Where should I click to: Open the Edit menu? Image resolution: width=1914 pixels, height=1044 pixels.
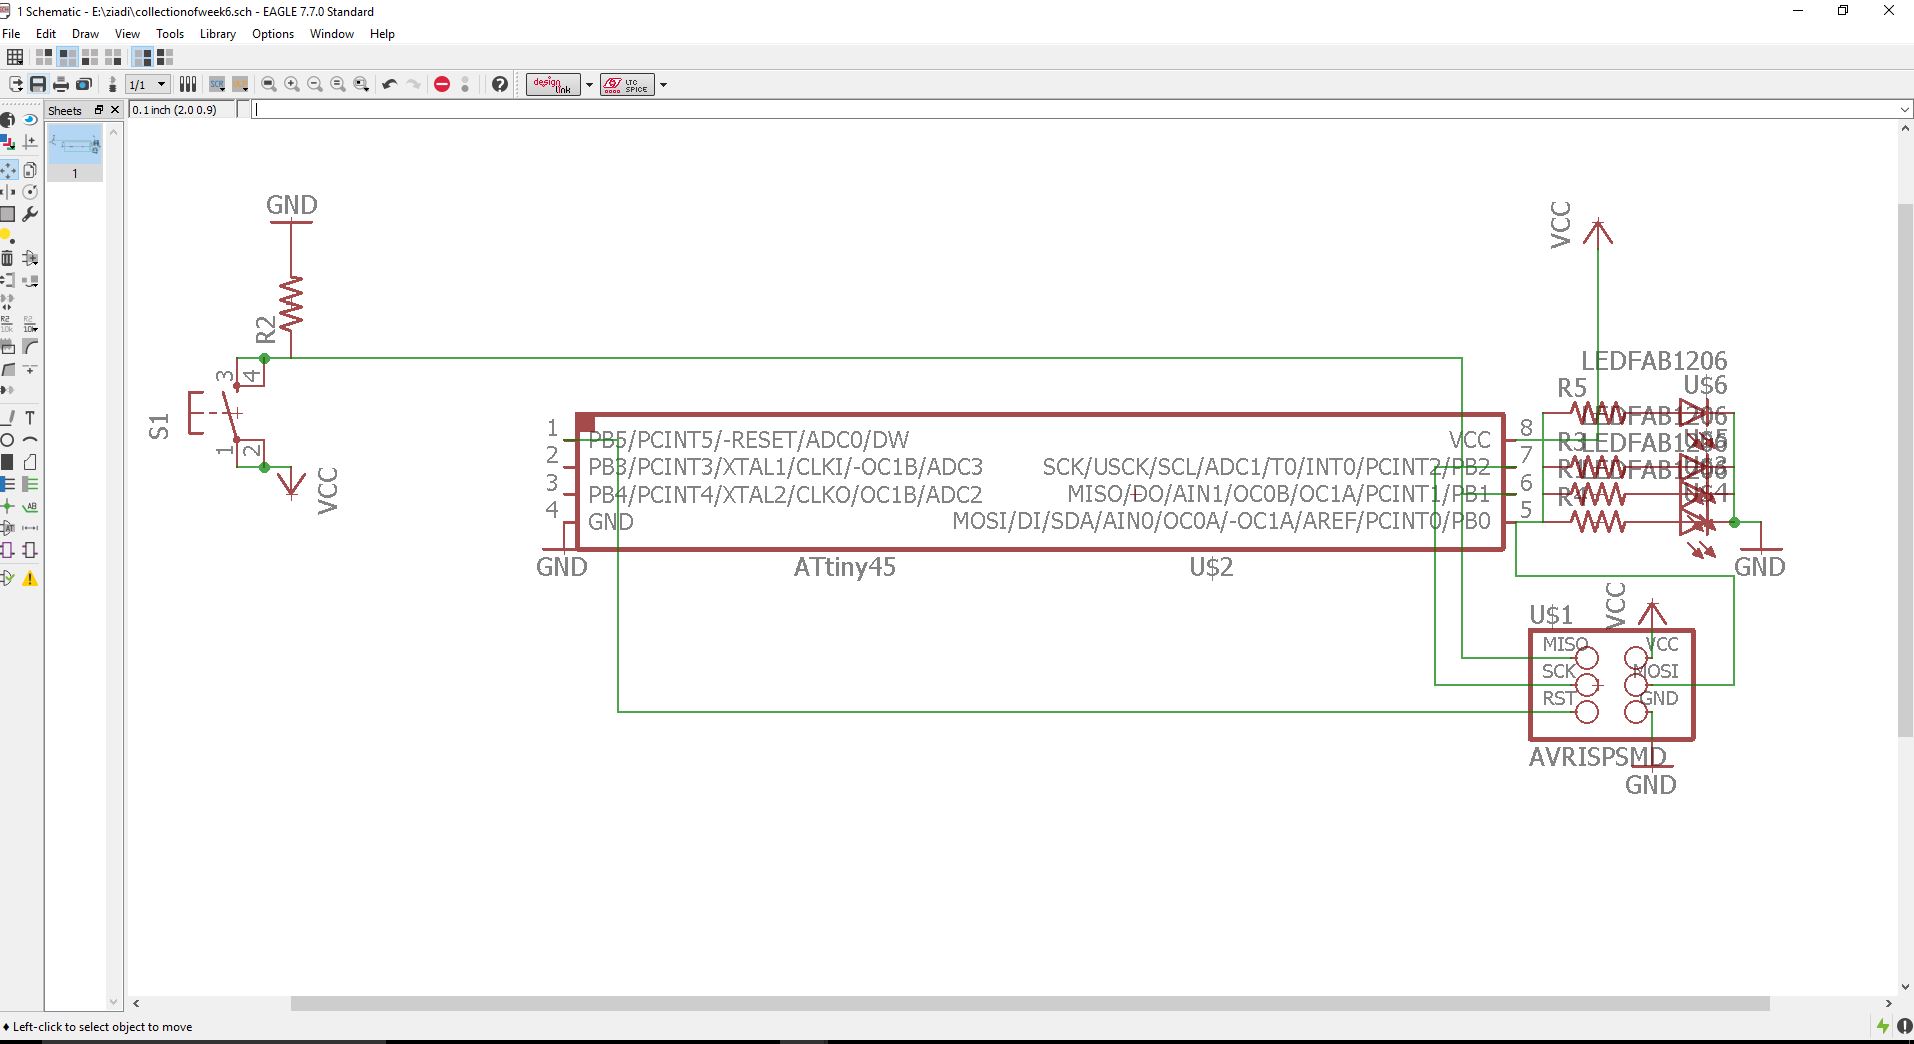pyautogui.click(x=46, y=34)
